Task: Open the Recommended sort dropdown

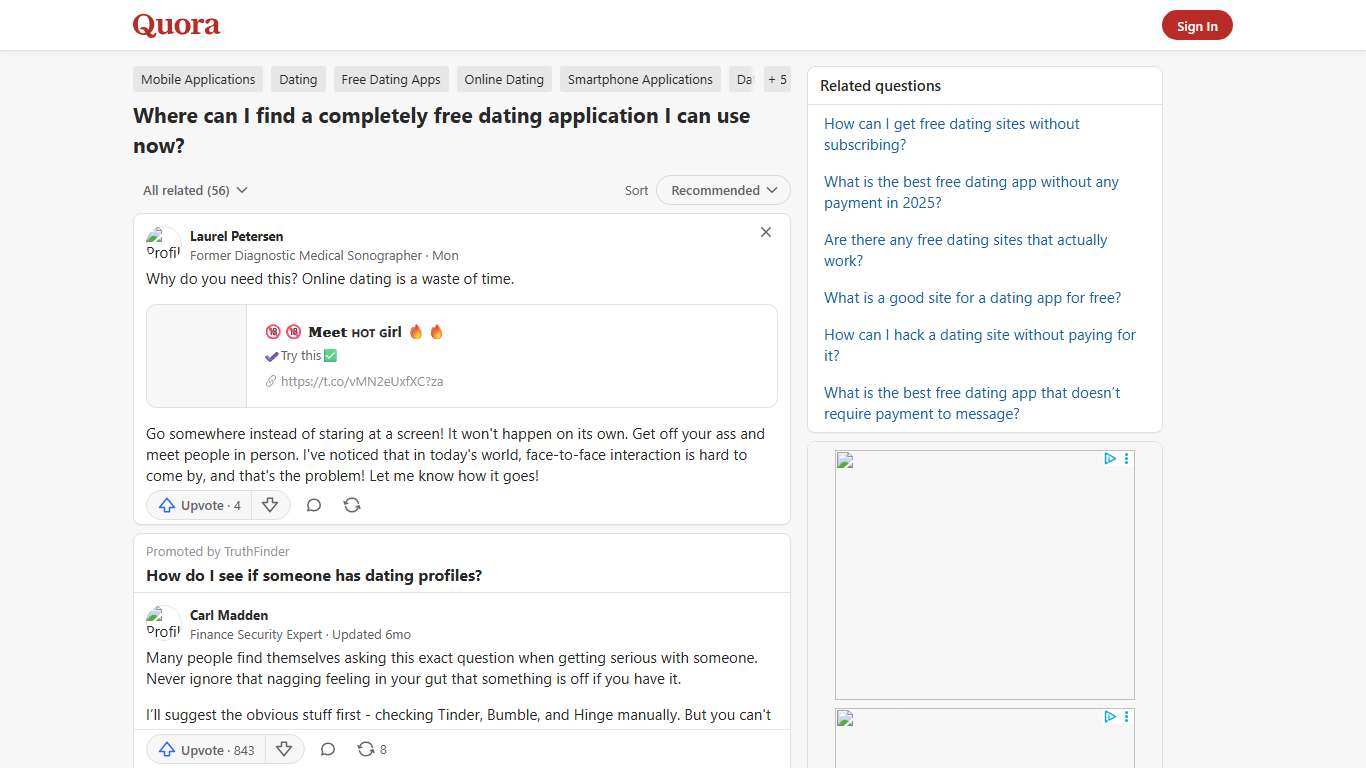Action: (722, 190)
